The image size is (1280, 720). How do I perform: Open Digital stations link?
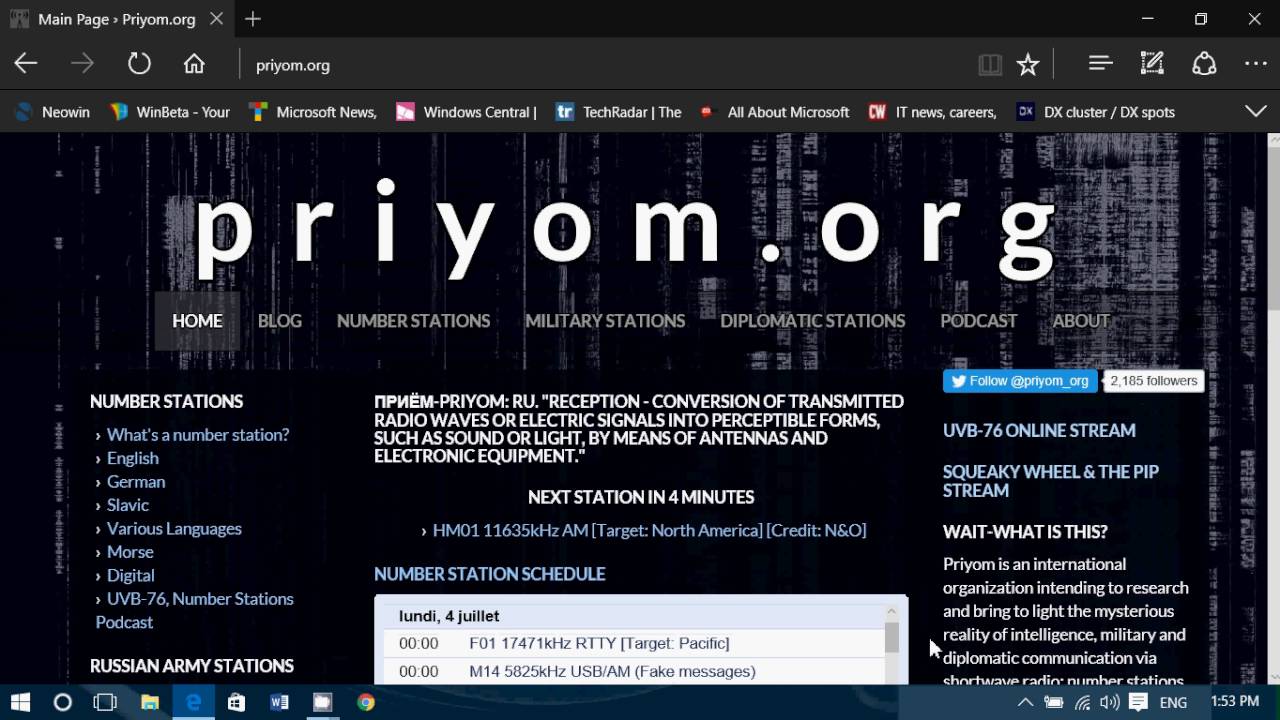click(131, 575)
